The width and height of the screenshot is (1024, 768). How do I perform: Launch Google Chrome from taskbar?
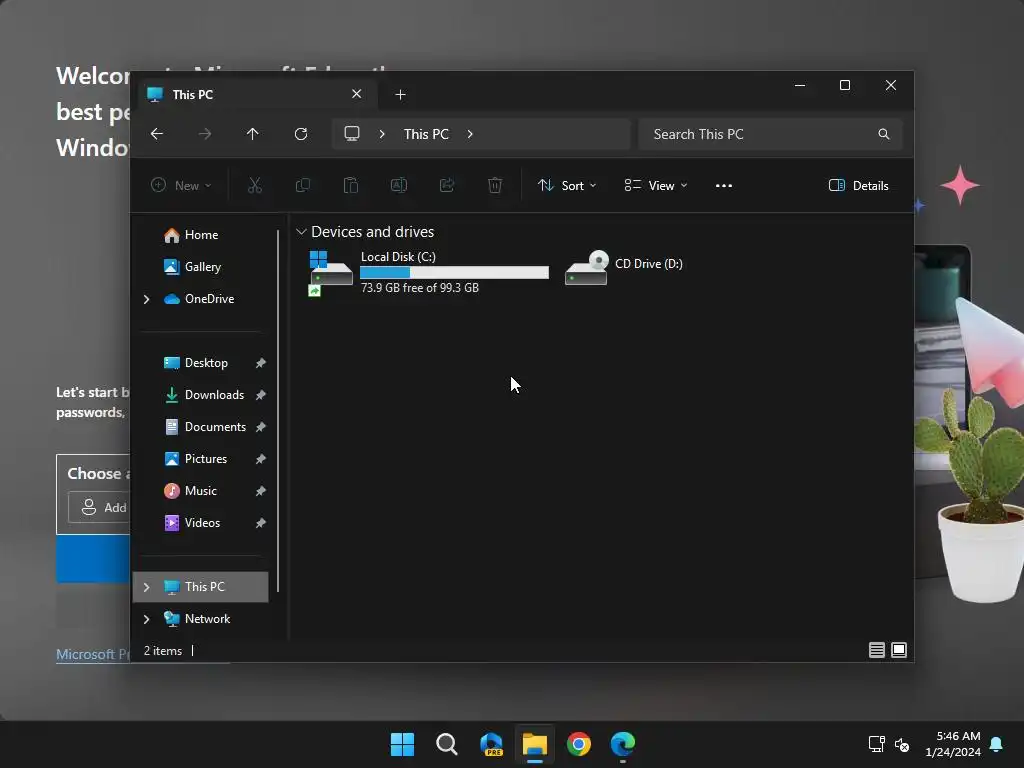(x=579, y=744)
